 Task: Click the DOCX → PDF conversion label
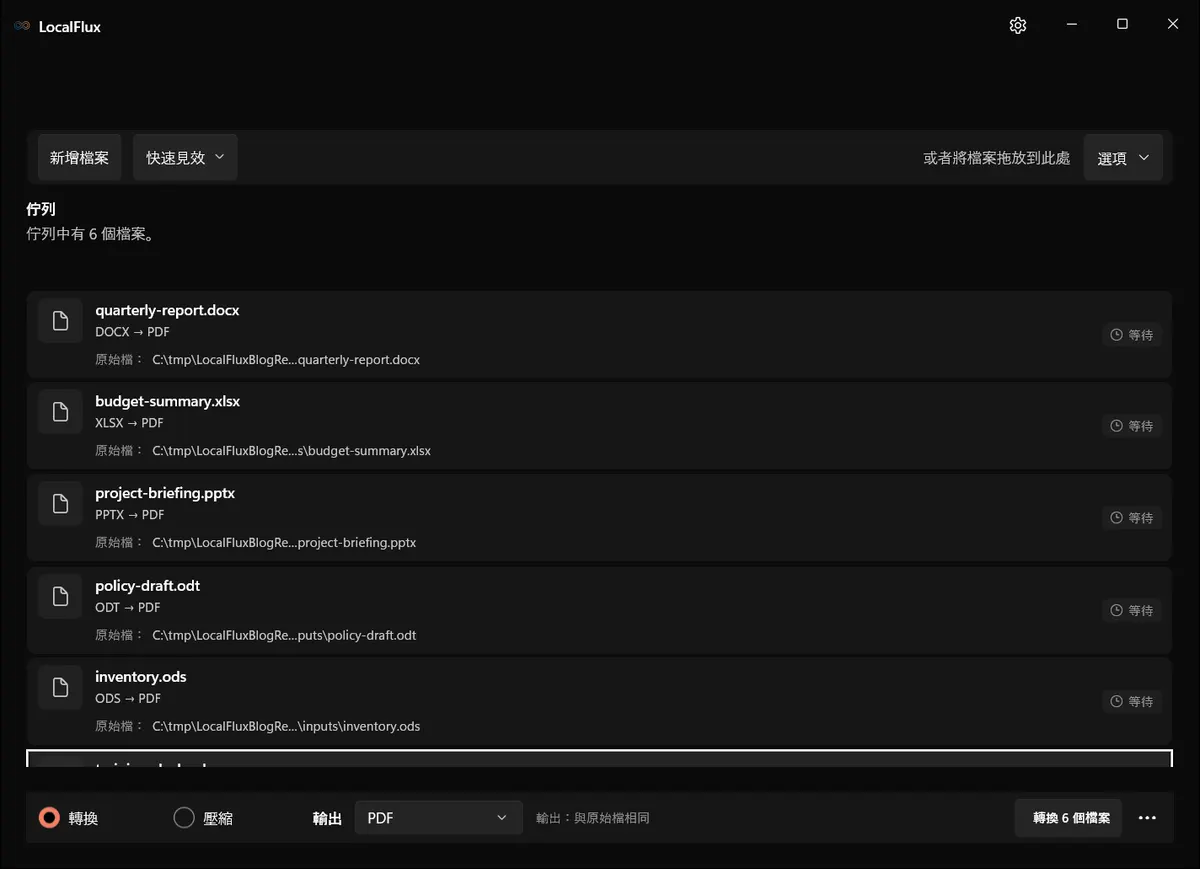133,332
